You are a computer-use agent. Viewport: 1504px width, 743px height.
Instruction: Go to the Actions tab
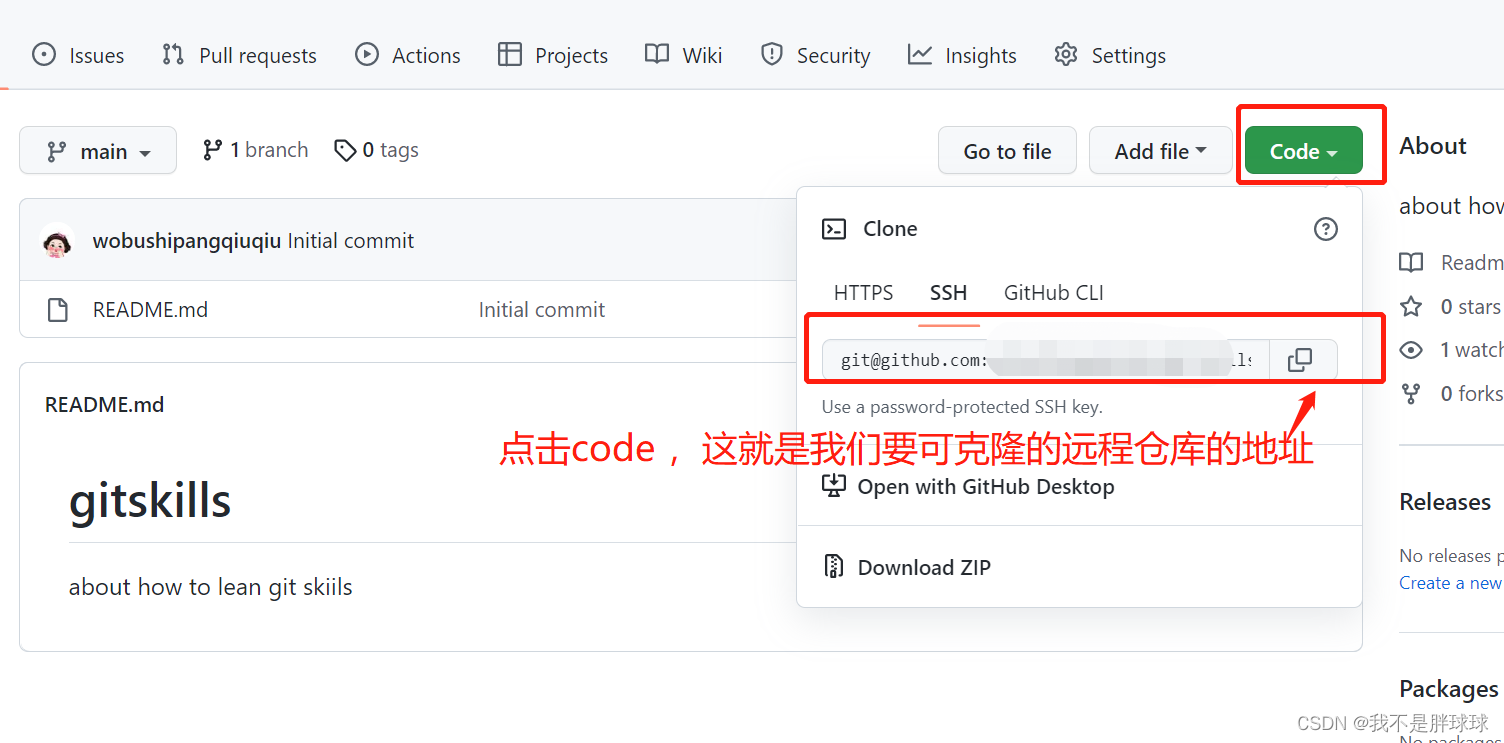pyautogui.click(x=408, y=55)
